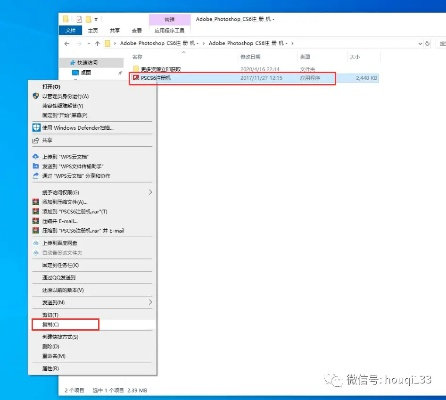Click the greyed auto backup folder icon
This screenshot has height=400, width=446.
click(x=36, y=253)
